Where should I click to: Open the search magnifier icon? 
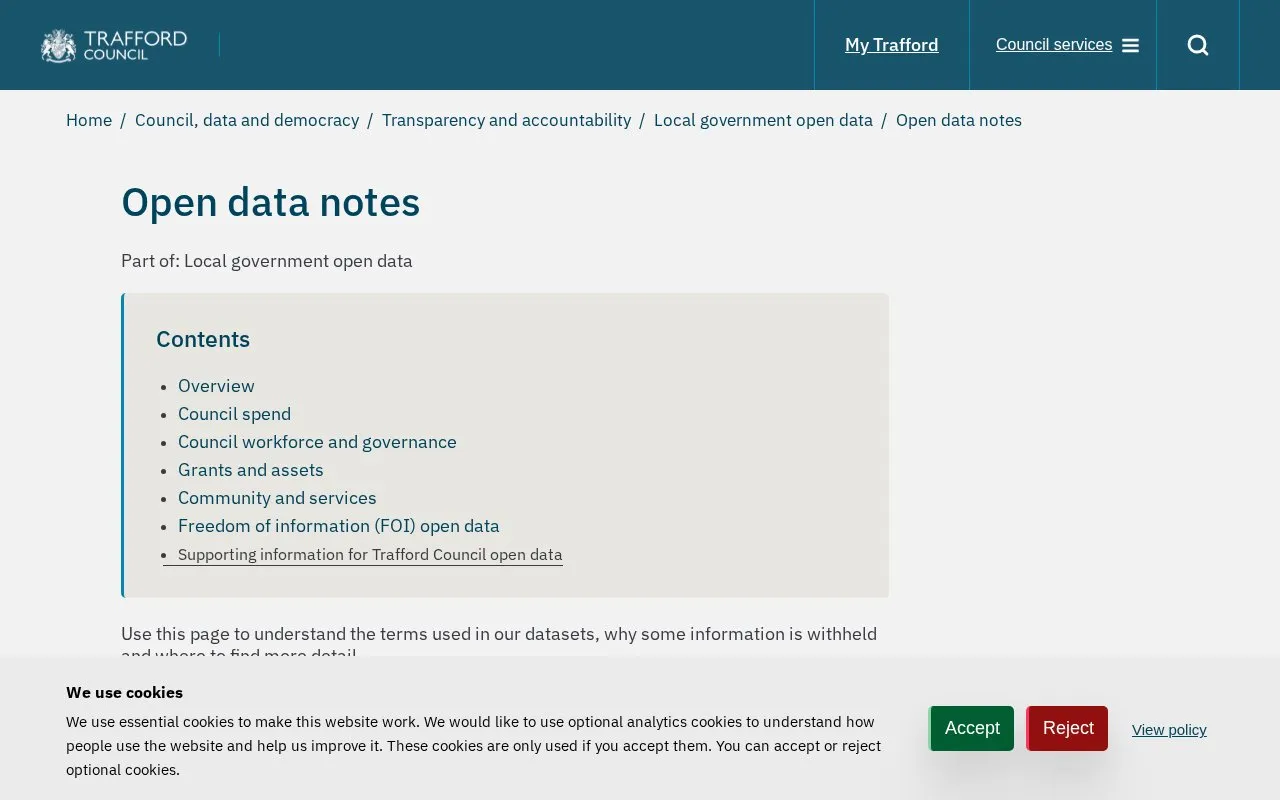click(1198, 45)
